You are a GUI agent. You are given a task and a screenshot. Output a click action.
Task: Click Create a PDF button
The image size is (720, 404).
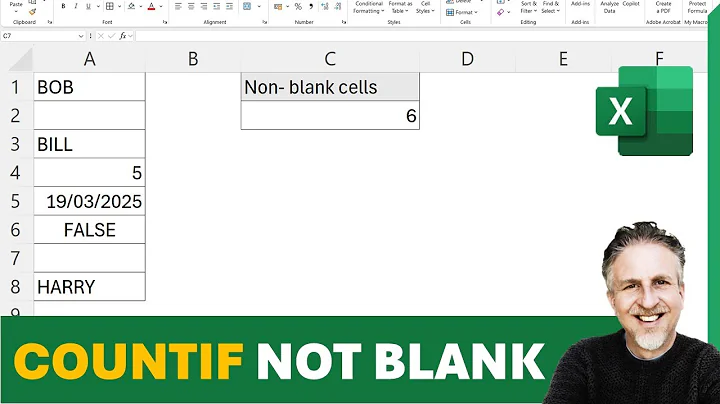pyautogui.click(x=663, y=7)
